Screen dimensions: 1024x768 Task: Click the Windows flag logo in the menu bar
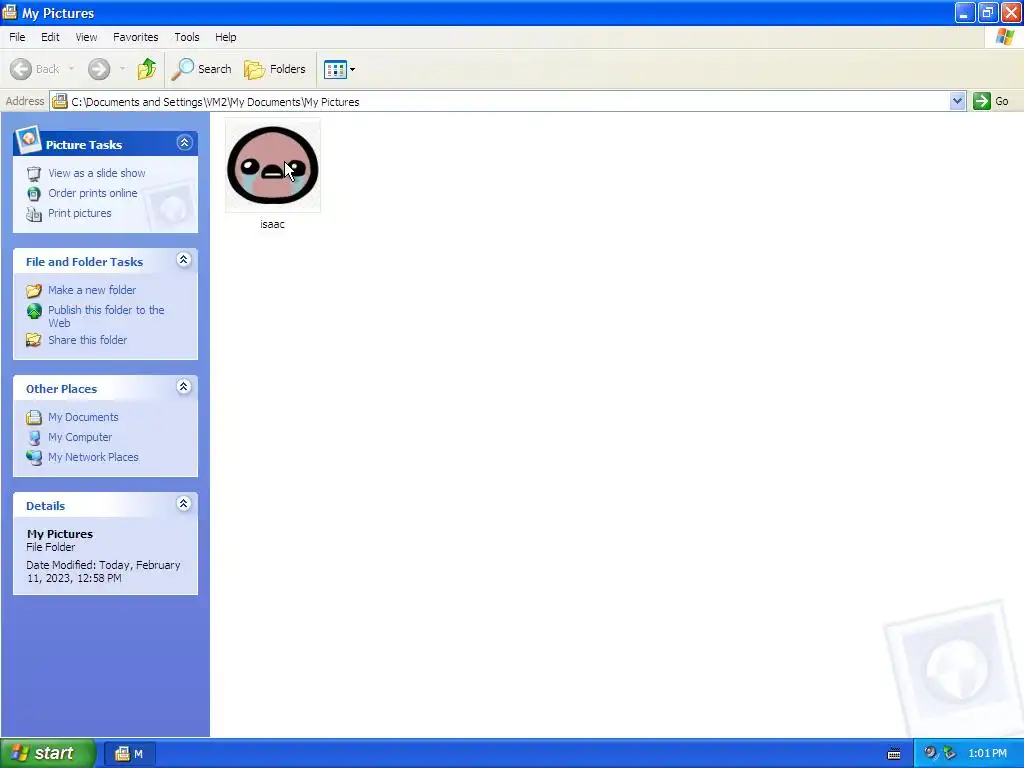(x=1005, y=37)
